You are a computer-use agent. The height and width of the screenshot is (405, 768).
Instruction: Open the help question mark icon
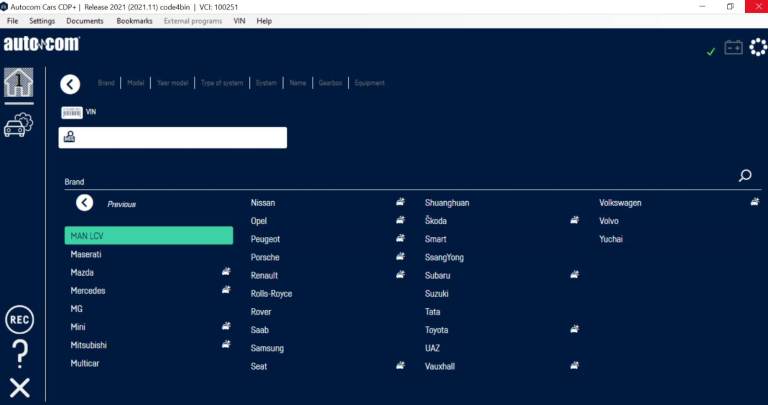(x=19, y=353)
